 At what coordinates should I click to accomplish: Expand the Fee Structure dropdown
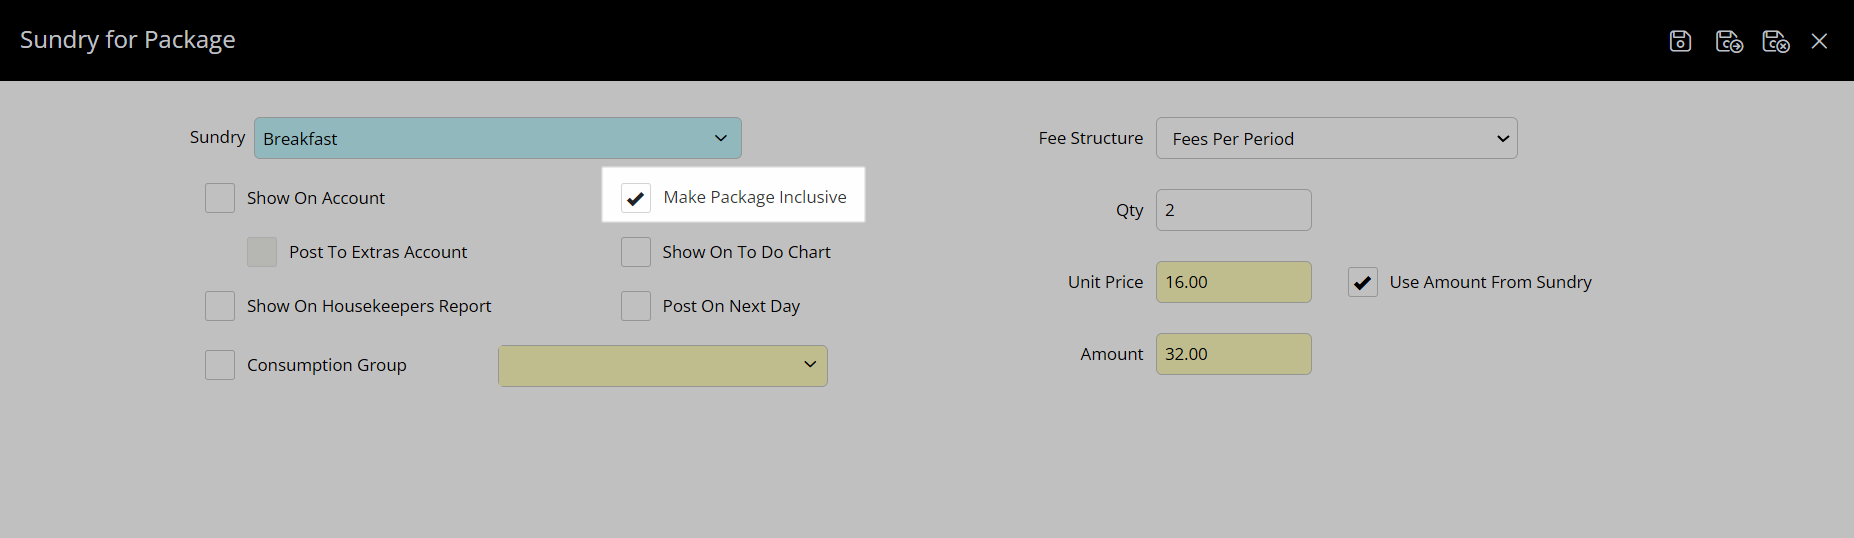(x=1336, y=138)
